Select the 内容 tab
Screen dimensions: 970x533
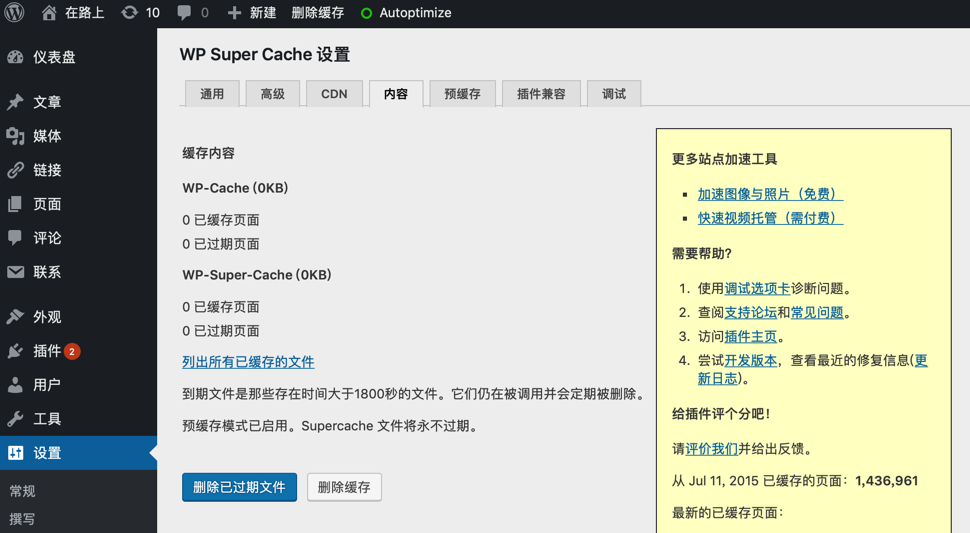tap(396, 94)
